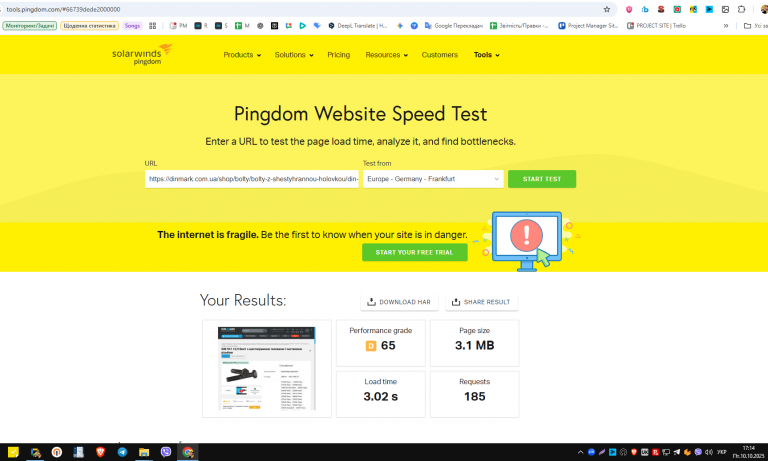768x461 pixels.
Task: Expand the Tools menu
Action: pos(486,55)
